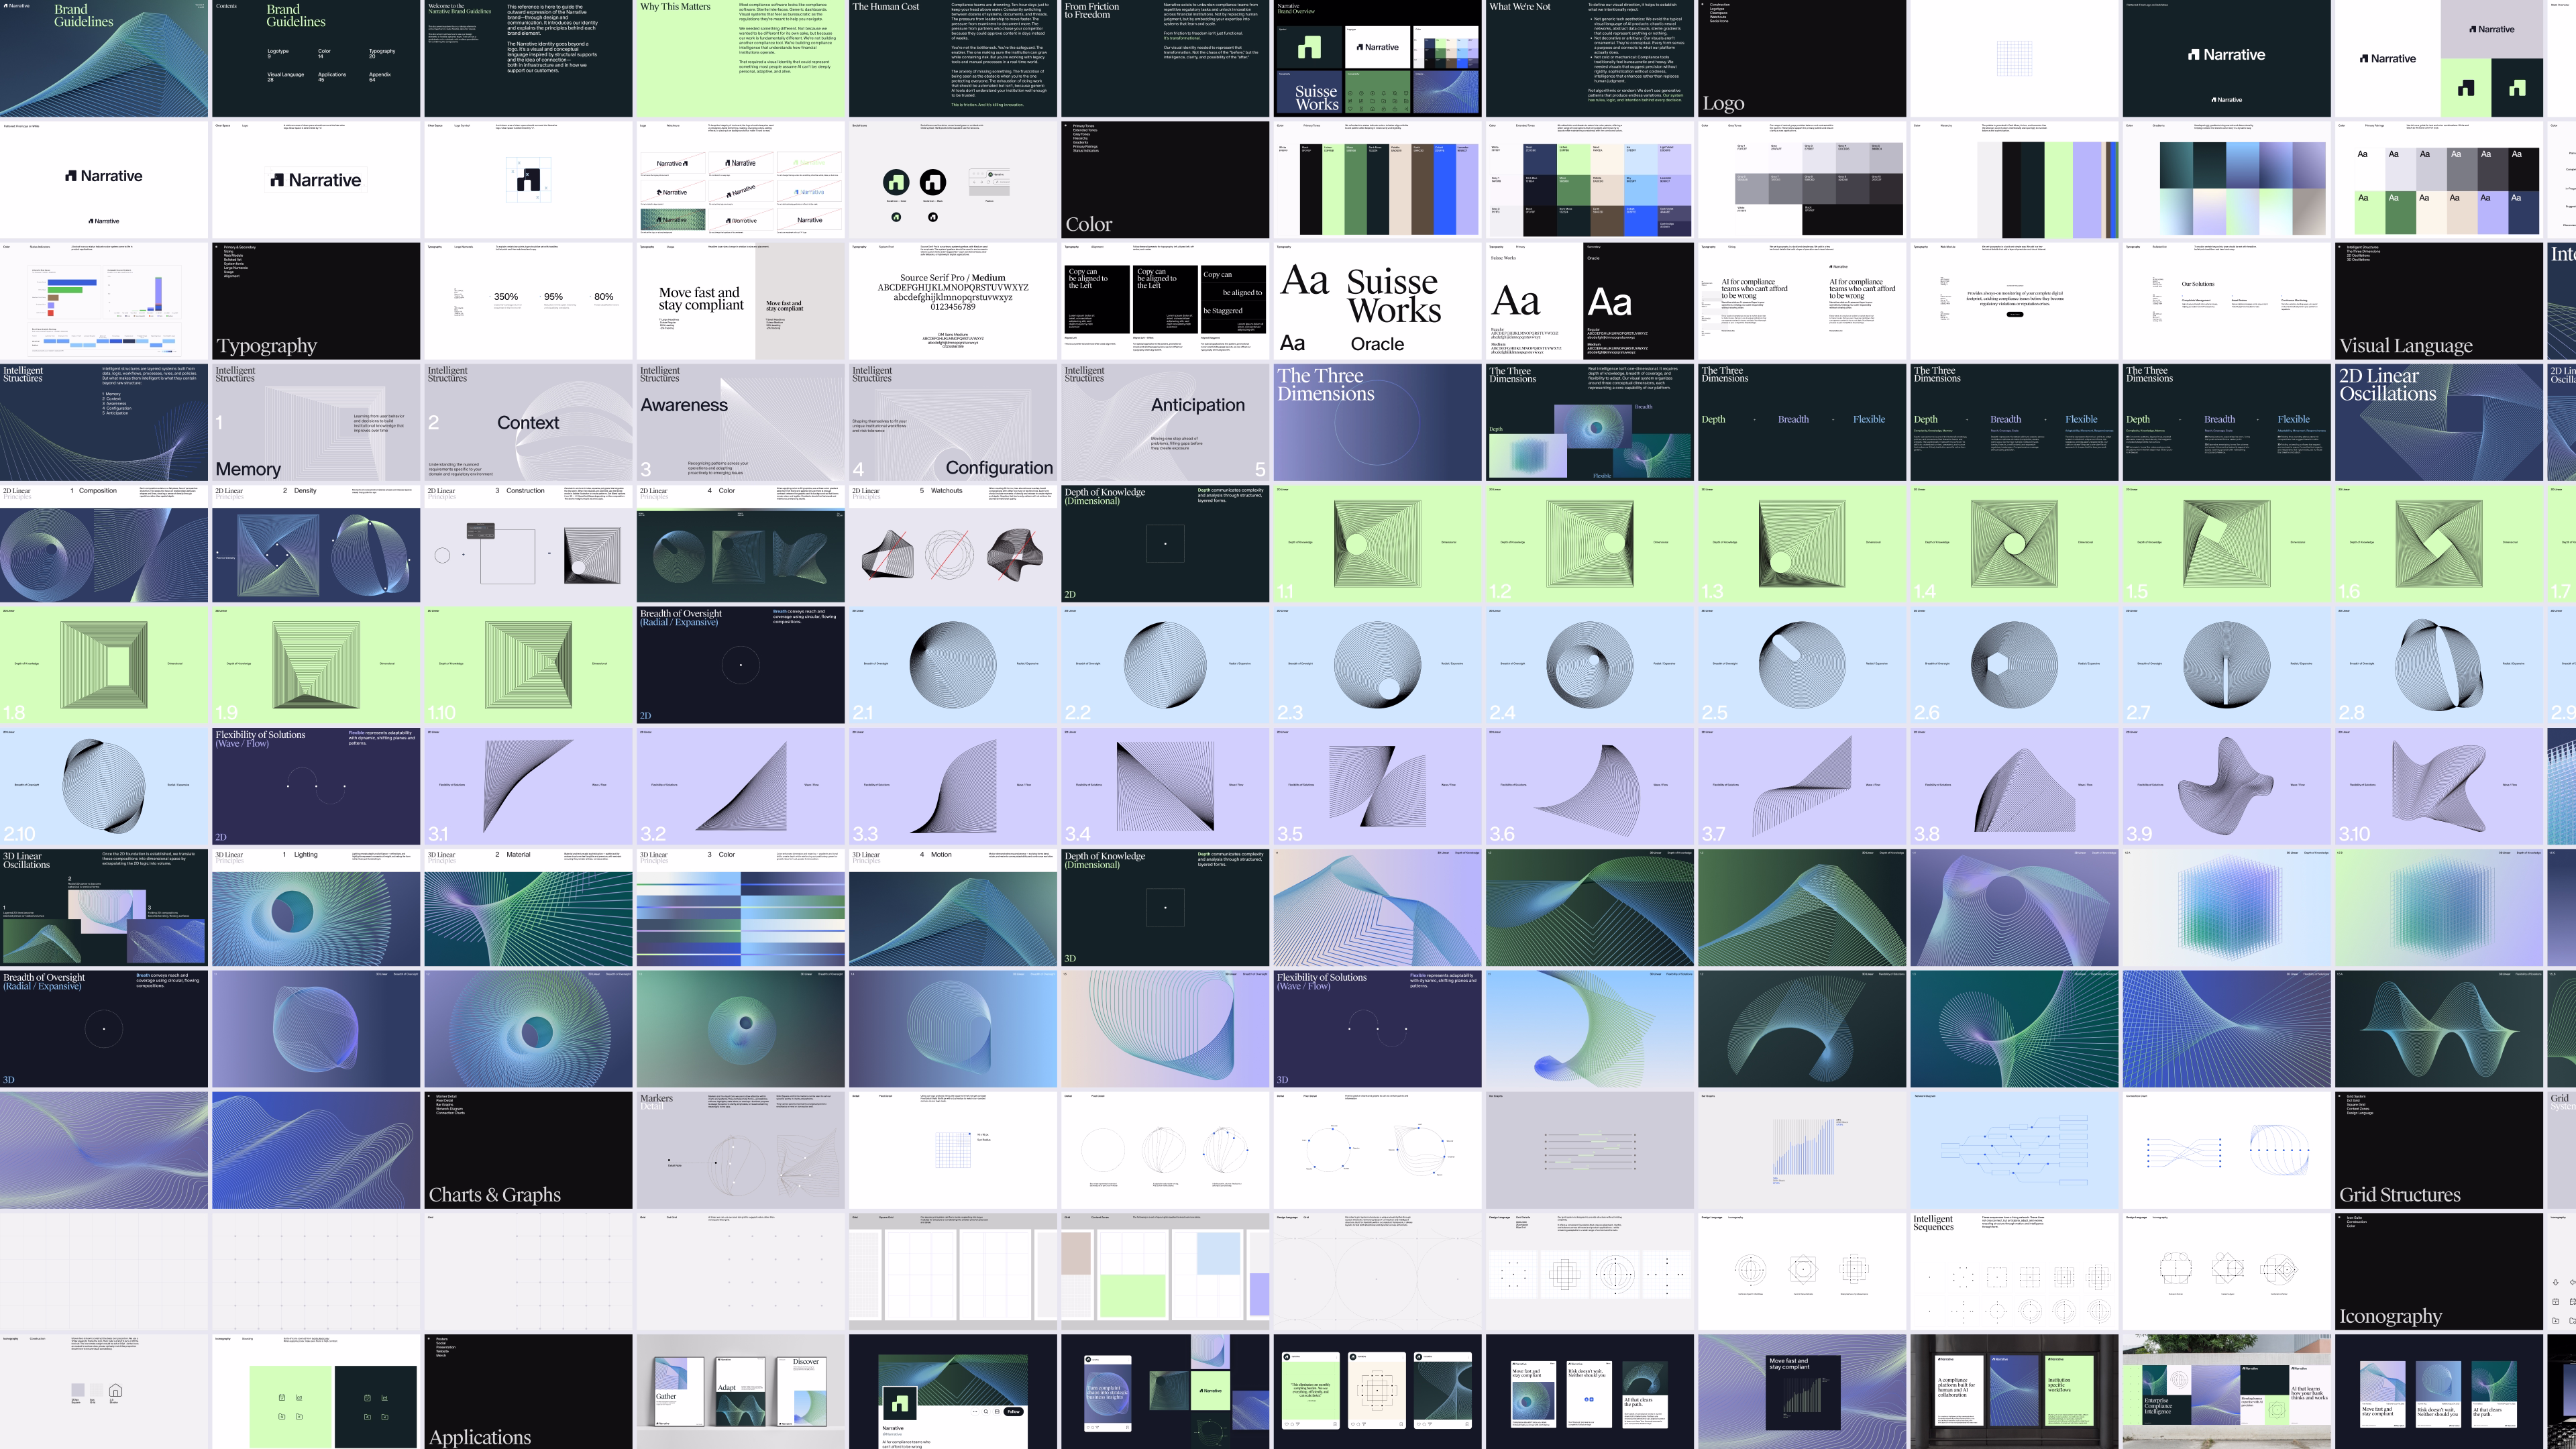The image size is (2576, 1449).
Task: Select slide 2.1 with the radial circle
Action: [952, 664]
